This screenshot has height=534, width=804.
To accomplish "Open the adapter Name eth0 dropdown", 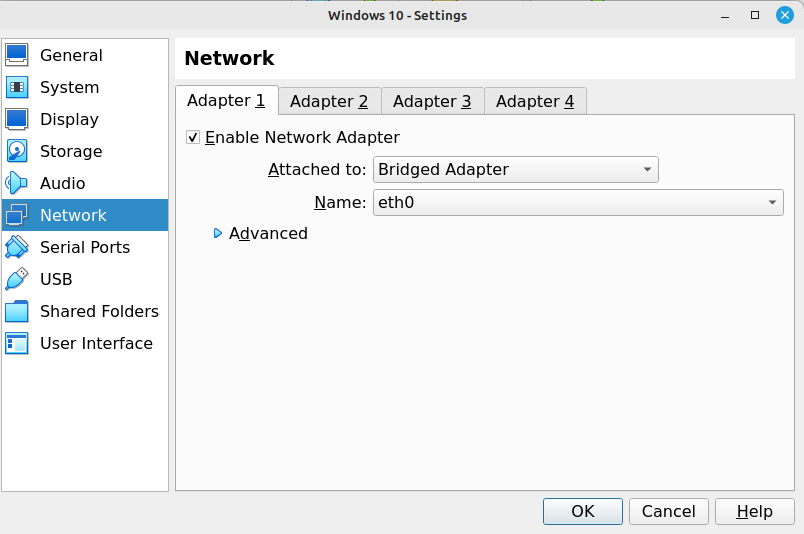I will [578, 203].
